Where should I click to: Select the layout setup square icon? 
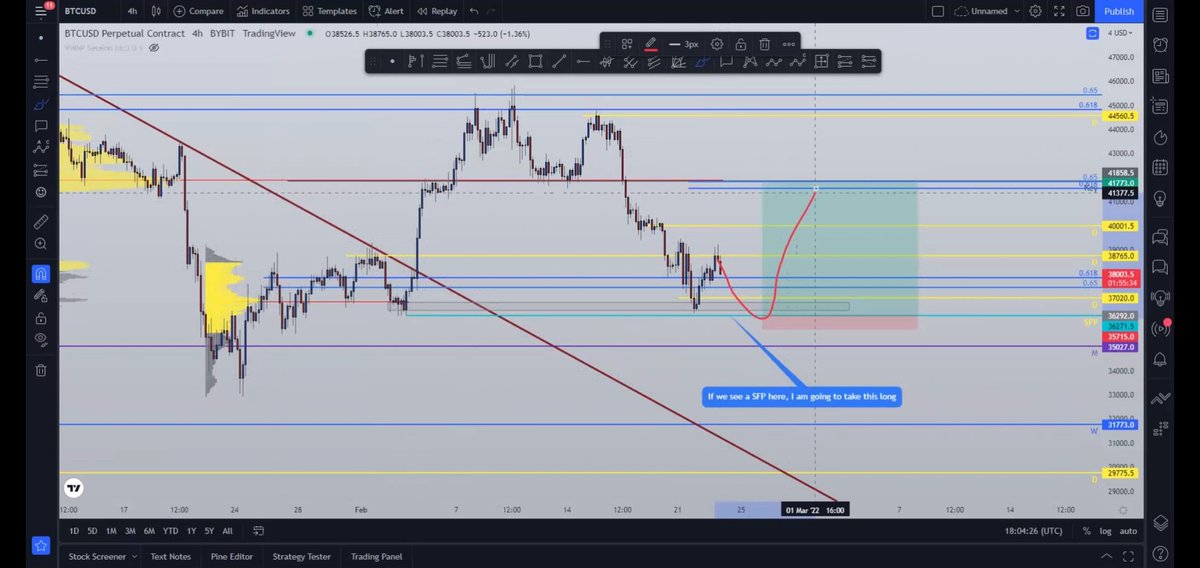(x=937, y=12)
